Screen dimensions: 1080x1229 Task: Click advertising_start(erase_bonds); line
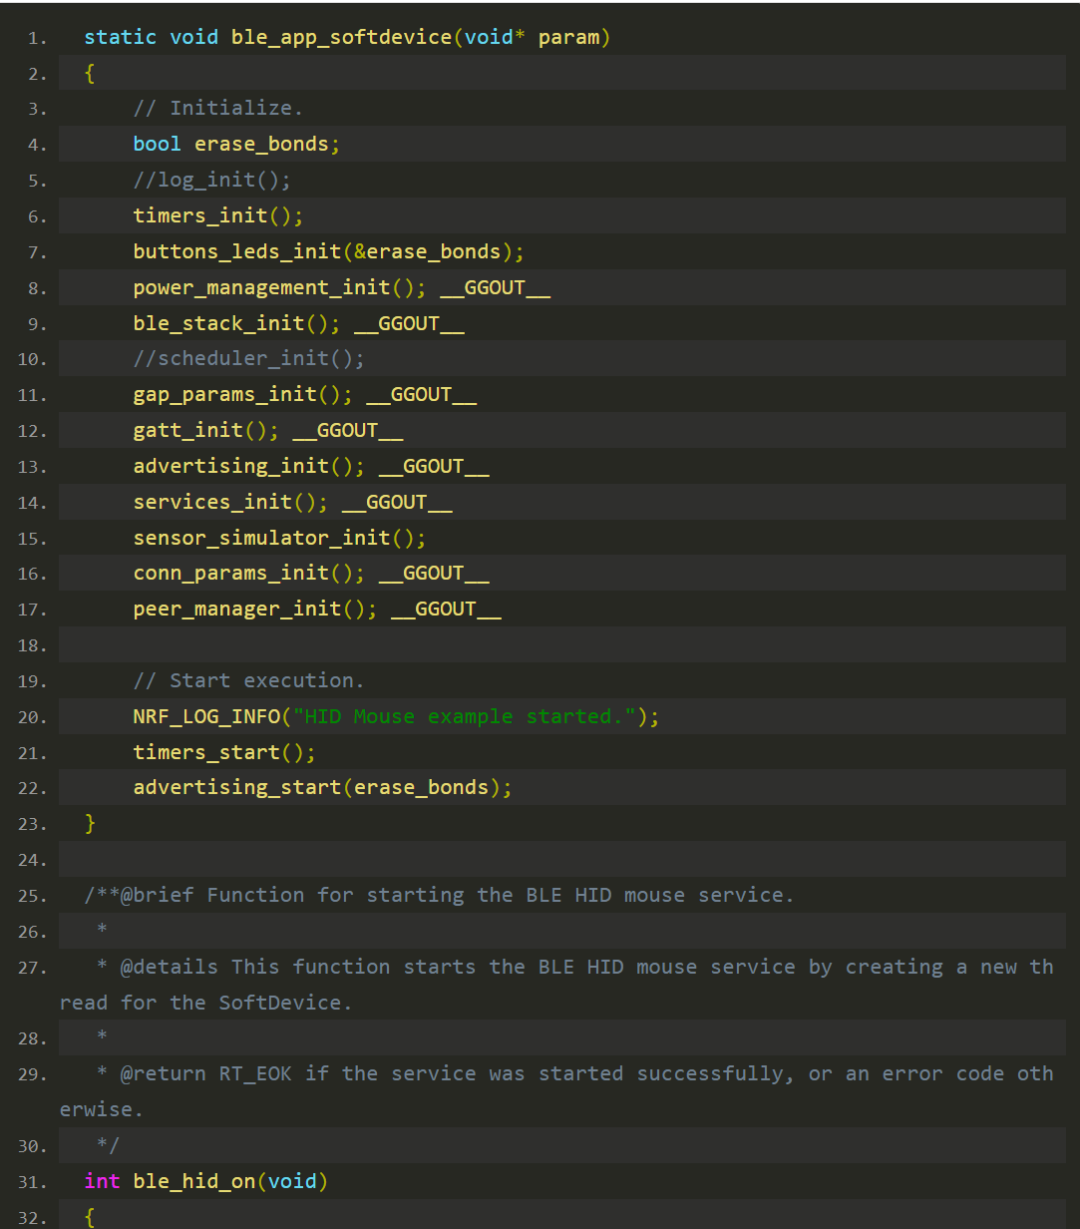323,788
